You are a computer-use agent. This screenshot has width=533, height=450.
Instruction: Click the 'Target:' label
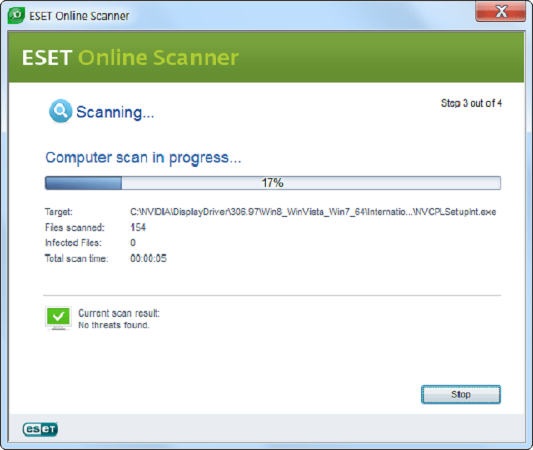click(58, 212)
